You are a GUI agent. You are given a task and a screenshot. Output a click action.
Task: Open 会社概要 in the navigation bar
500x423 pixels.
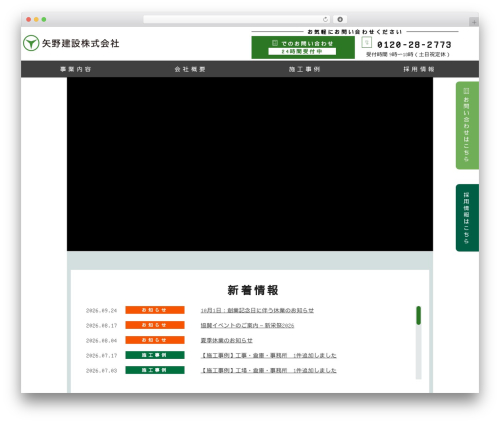point(190,69)
